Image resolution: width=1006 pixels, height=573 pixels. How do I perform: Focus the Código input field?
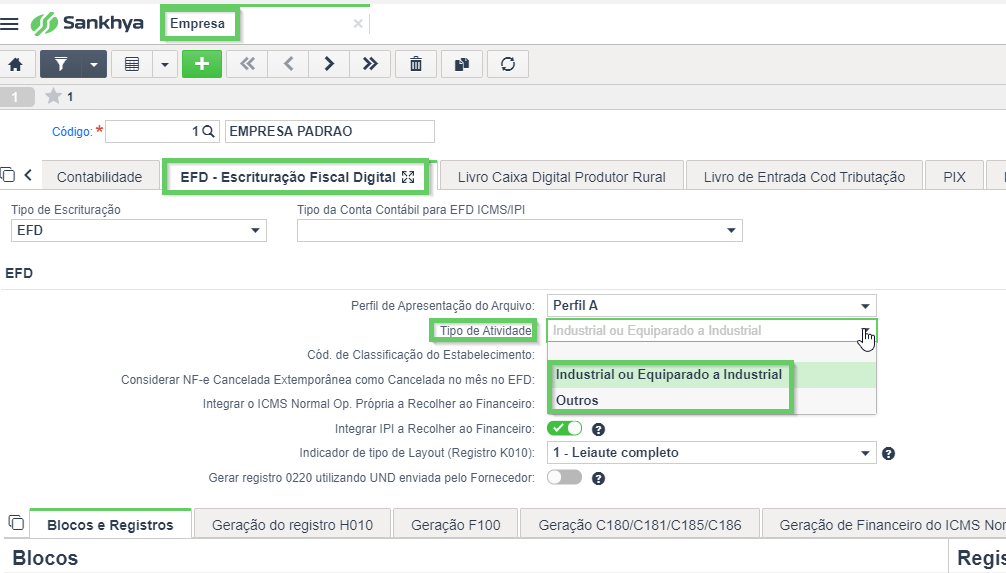point(162,132)
